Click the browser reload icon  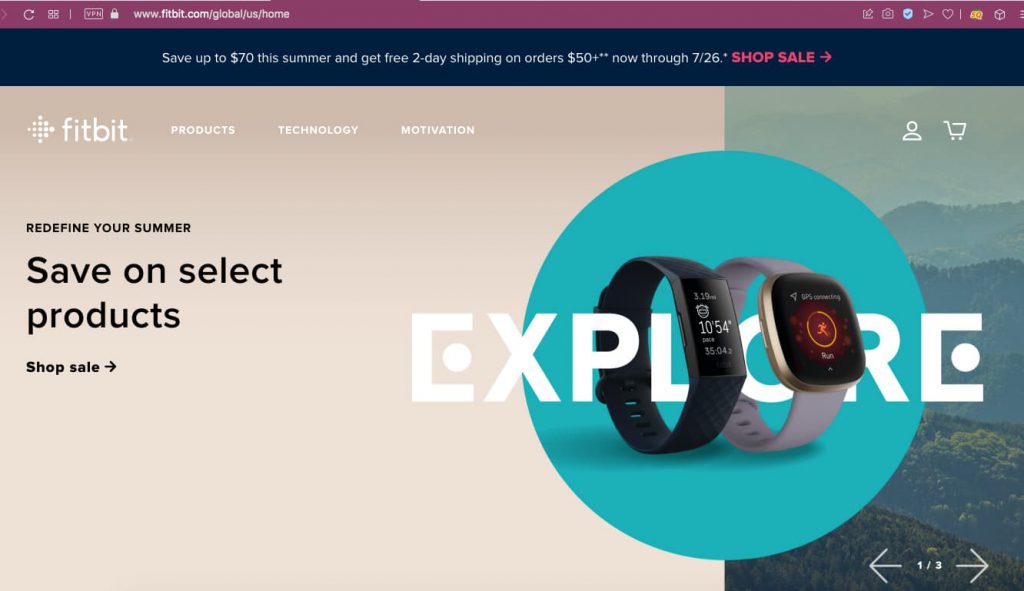pyautogui.click(x=29, y=14)
